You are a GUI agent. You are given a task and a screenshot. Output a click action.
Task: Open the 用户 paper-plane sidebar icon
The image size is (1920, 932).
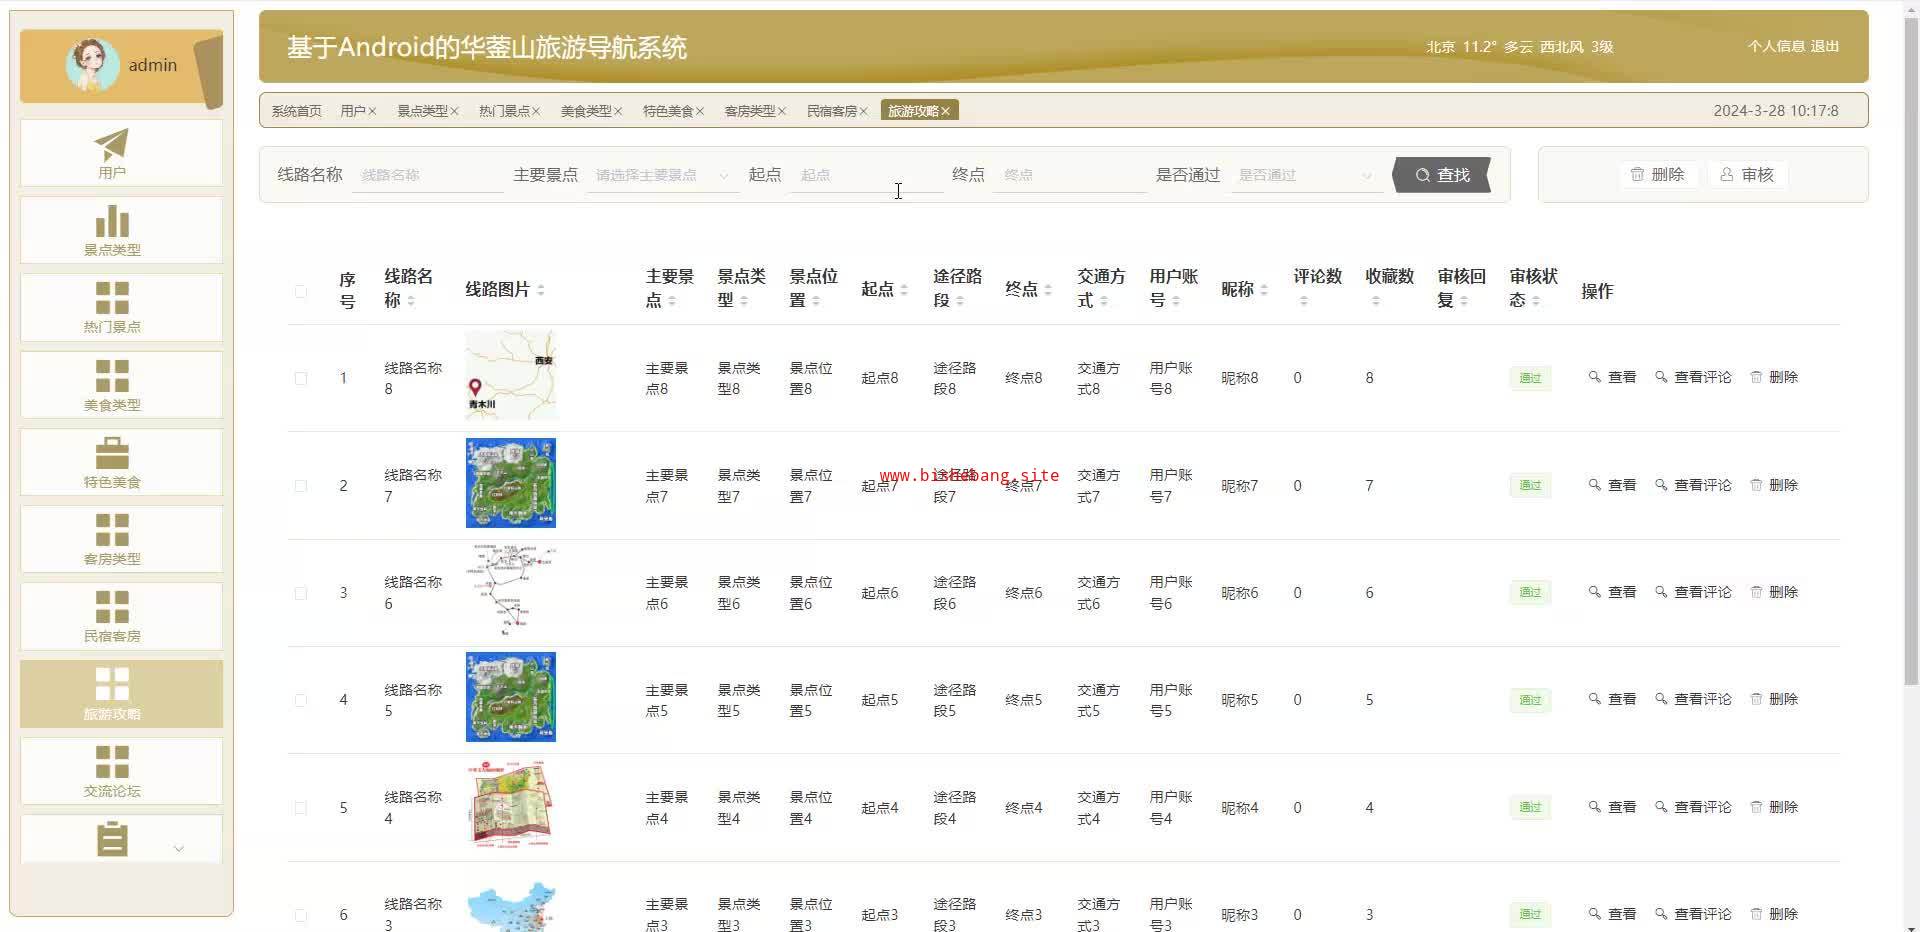pyautogui.click(x=111, y=145)
